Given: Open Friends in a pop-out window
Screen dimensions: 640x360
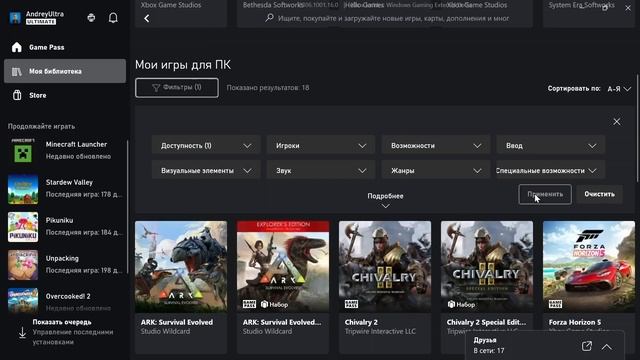Looking at the screenshot, I should pos(587,346).
